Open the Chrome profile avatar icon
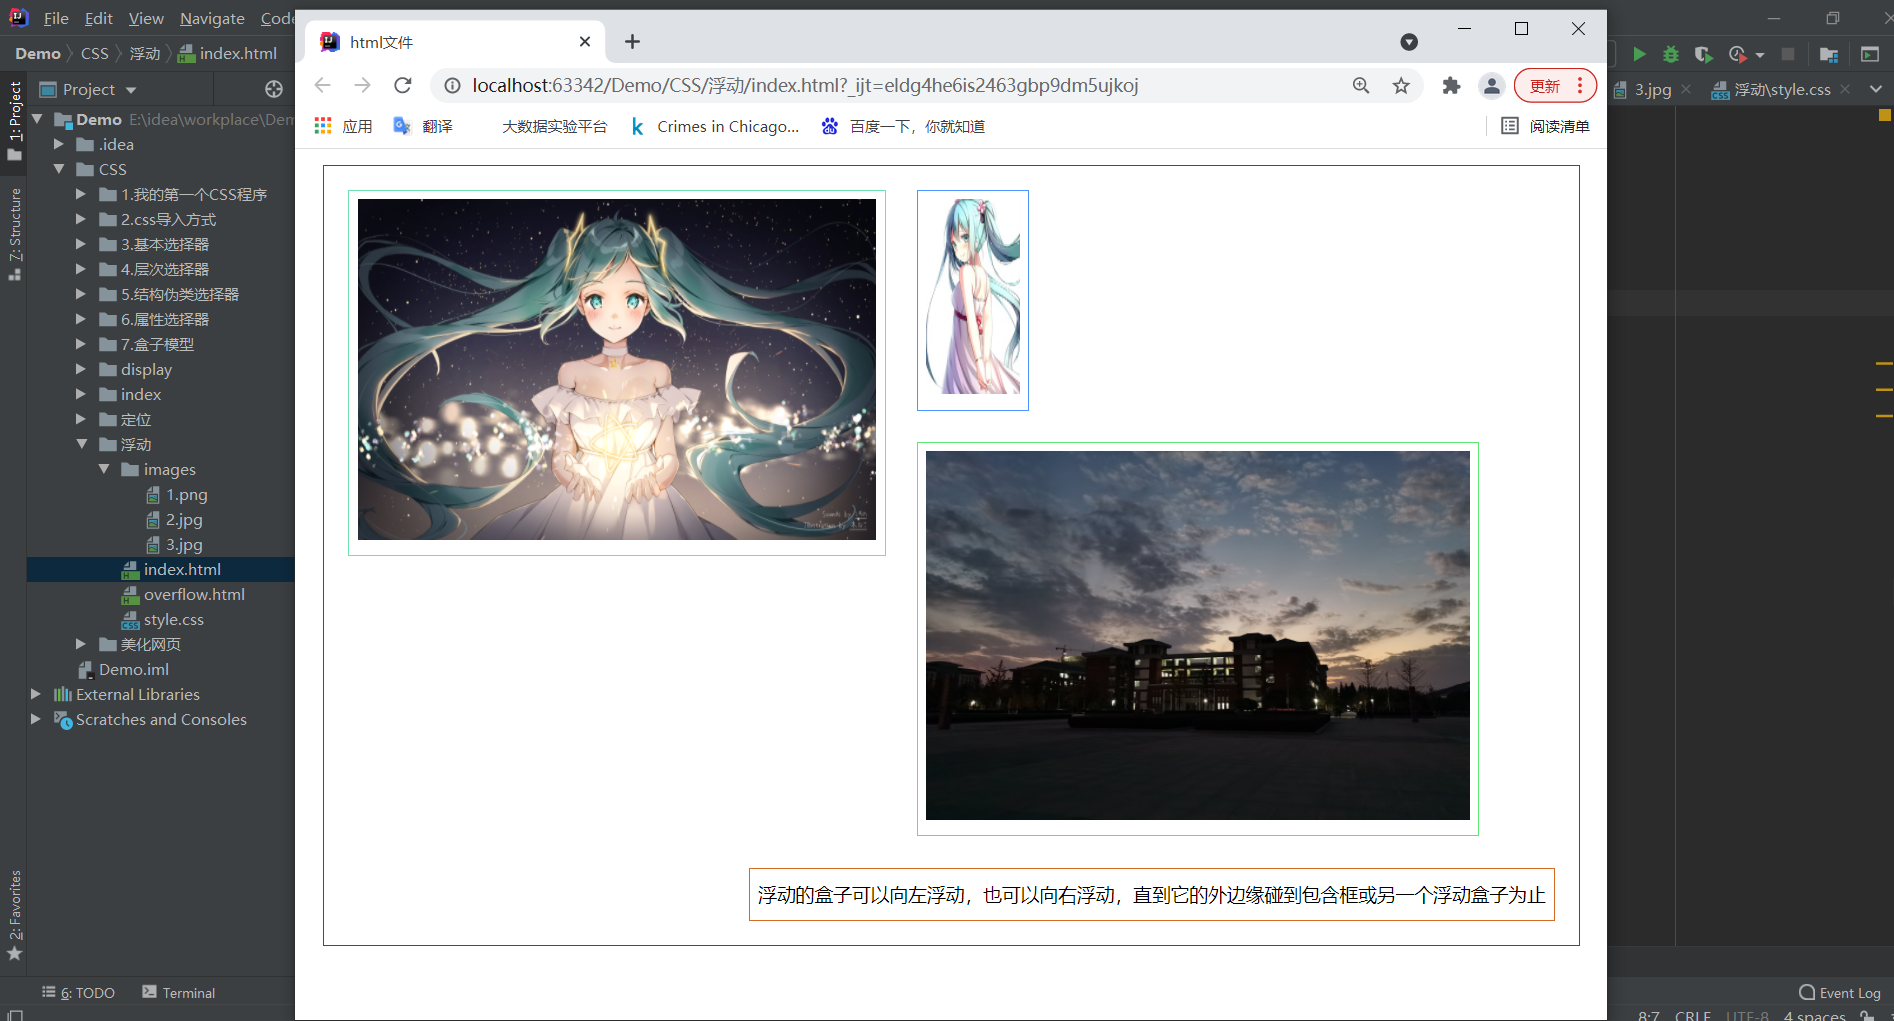This screenshot has height=1021, width=1894. pos(1491,86)
